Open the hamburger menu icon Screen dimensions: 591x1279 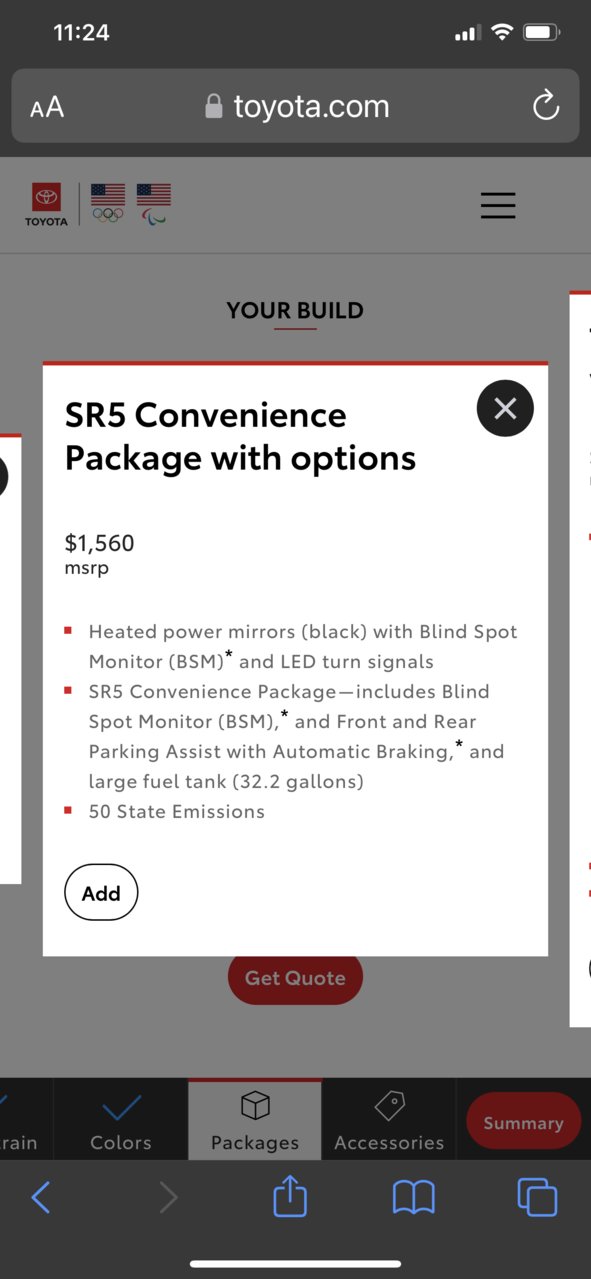click(498, 205)
